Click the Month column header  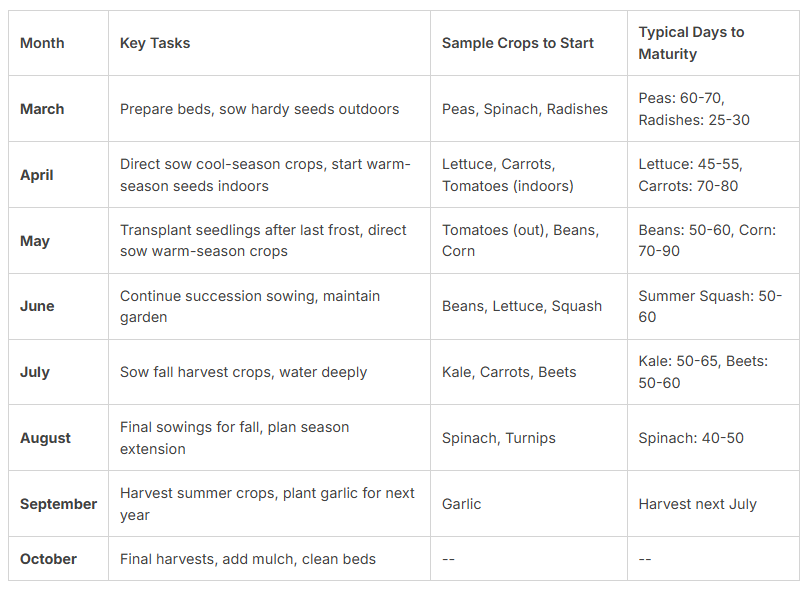[x=42, y=43]
